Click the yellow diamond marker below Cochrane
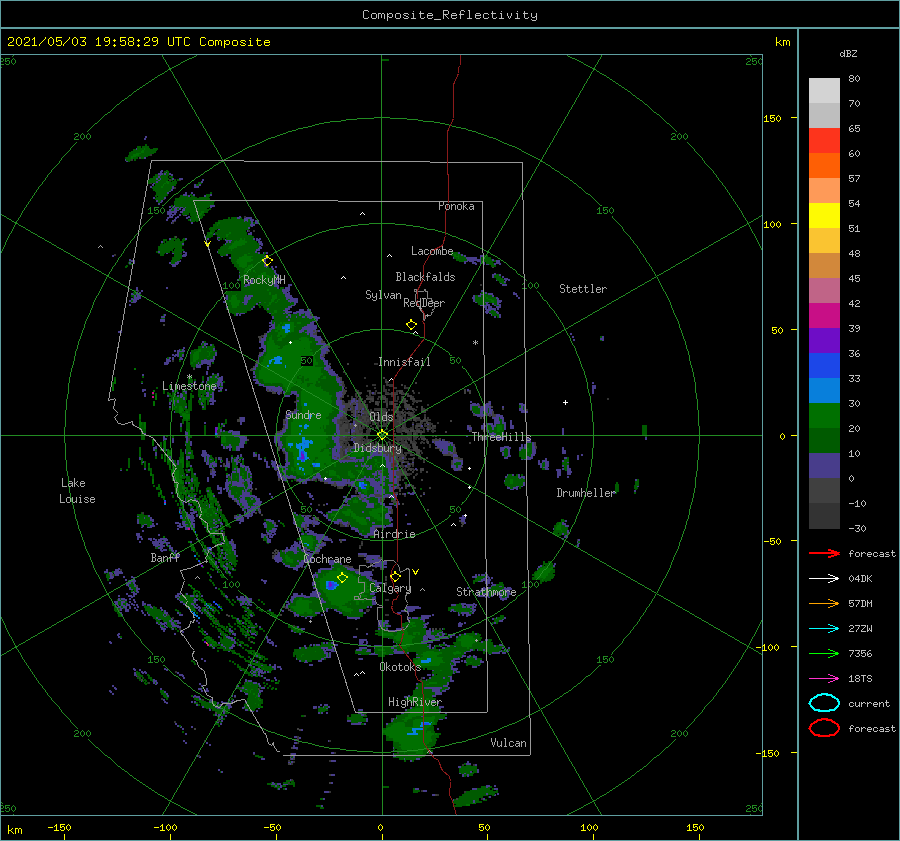This screenshot has width=900, height=841. tap(342, 578)
